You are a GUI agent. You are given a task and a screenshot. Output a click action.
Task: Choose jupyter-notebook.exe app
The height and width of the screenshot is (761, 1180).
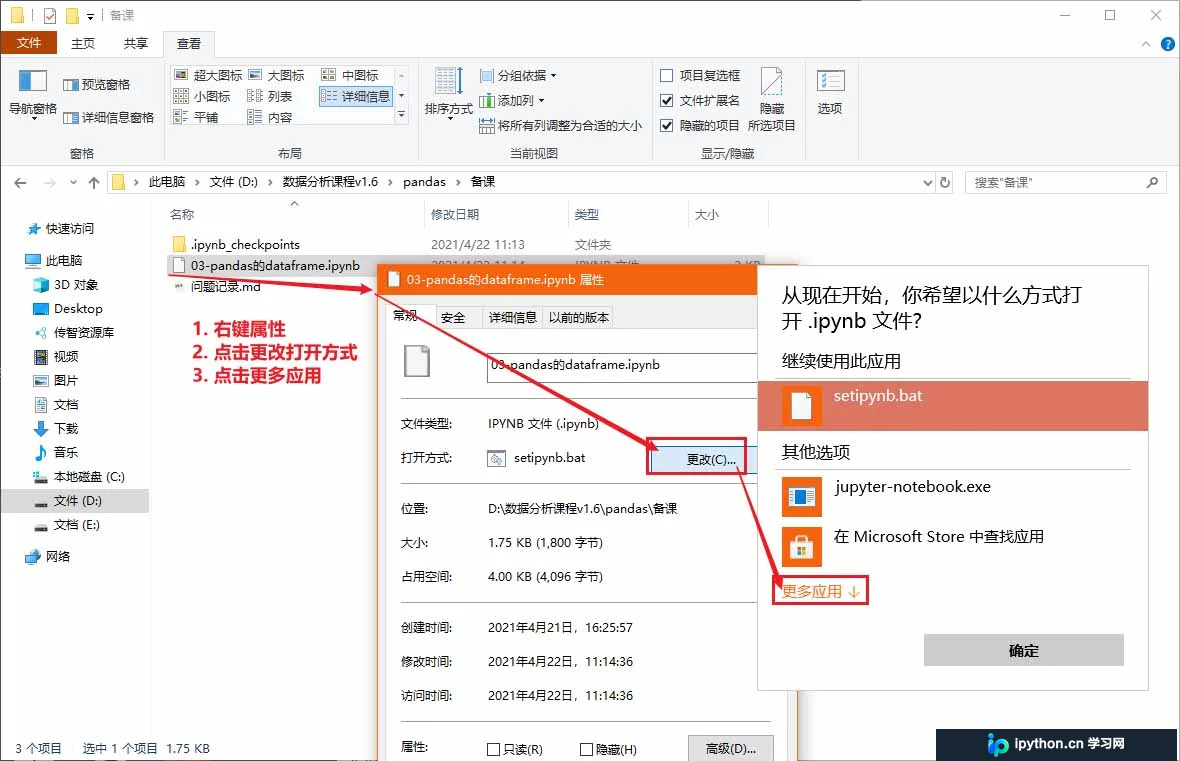(952, 497)
